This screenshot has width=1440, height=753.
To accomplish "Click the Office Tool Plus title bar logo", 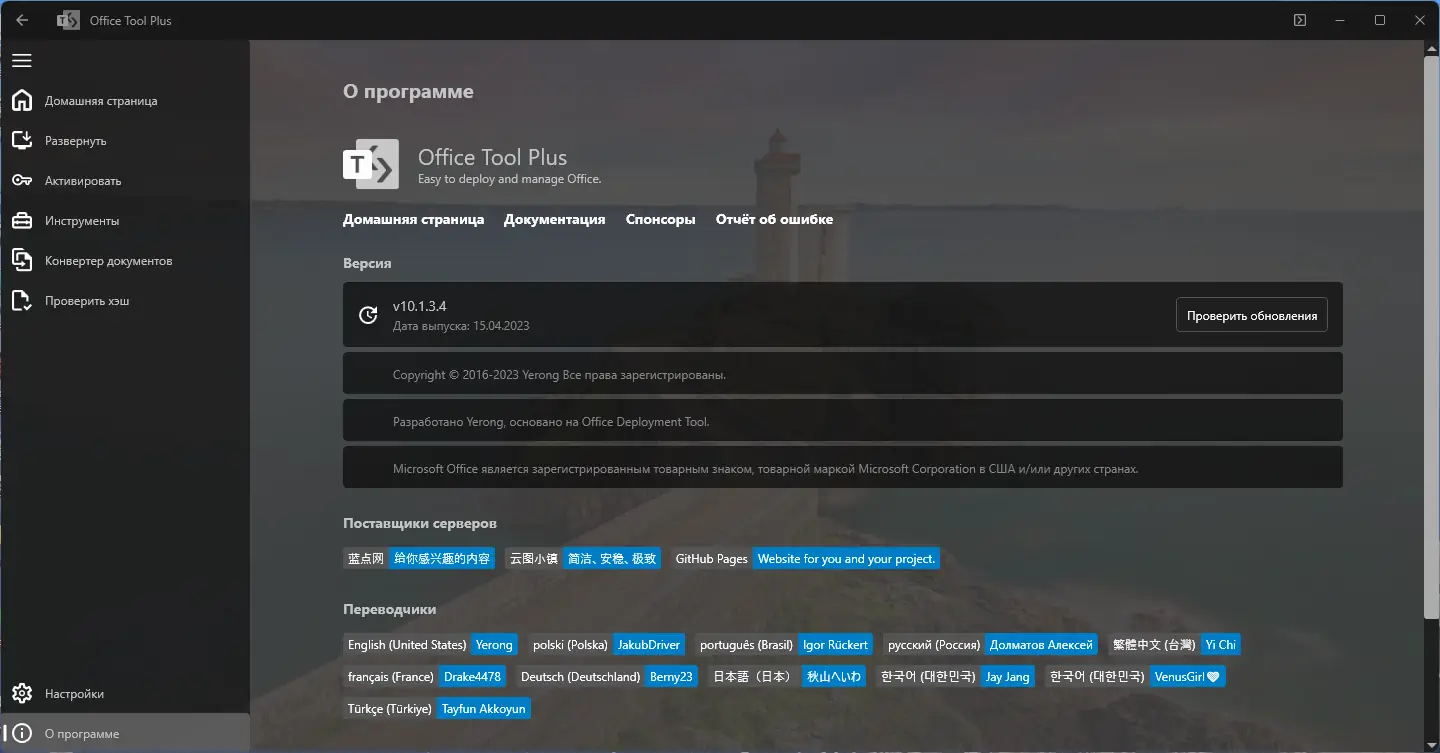I will [68, 20].
